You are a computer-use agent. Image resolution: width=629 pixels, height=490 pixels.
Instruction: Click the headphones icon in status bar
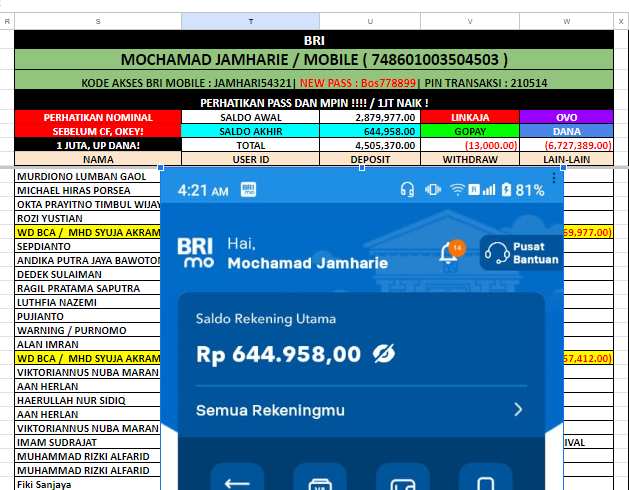point(407,189)
